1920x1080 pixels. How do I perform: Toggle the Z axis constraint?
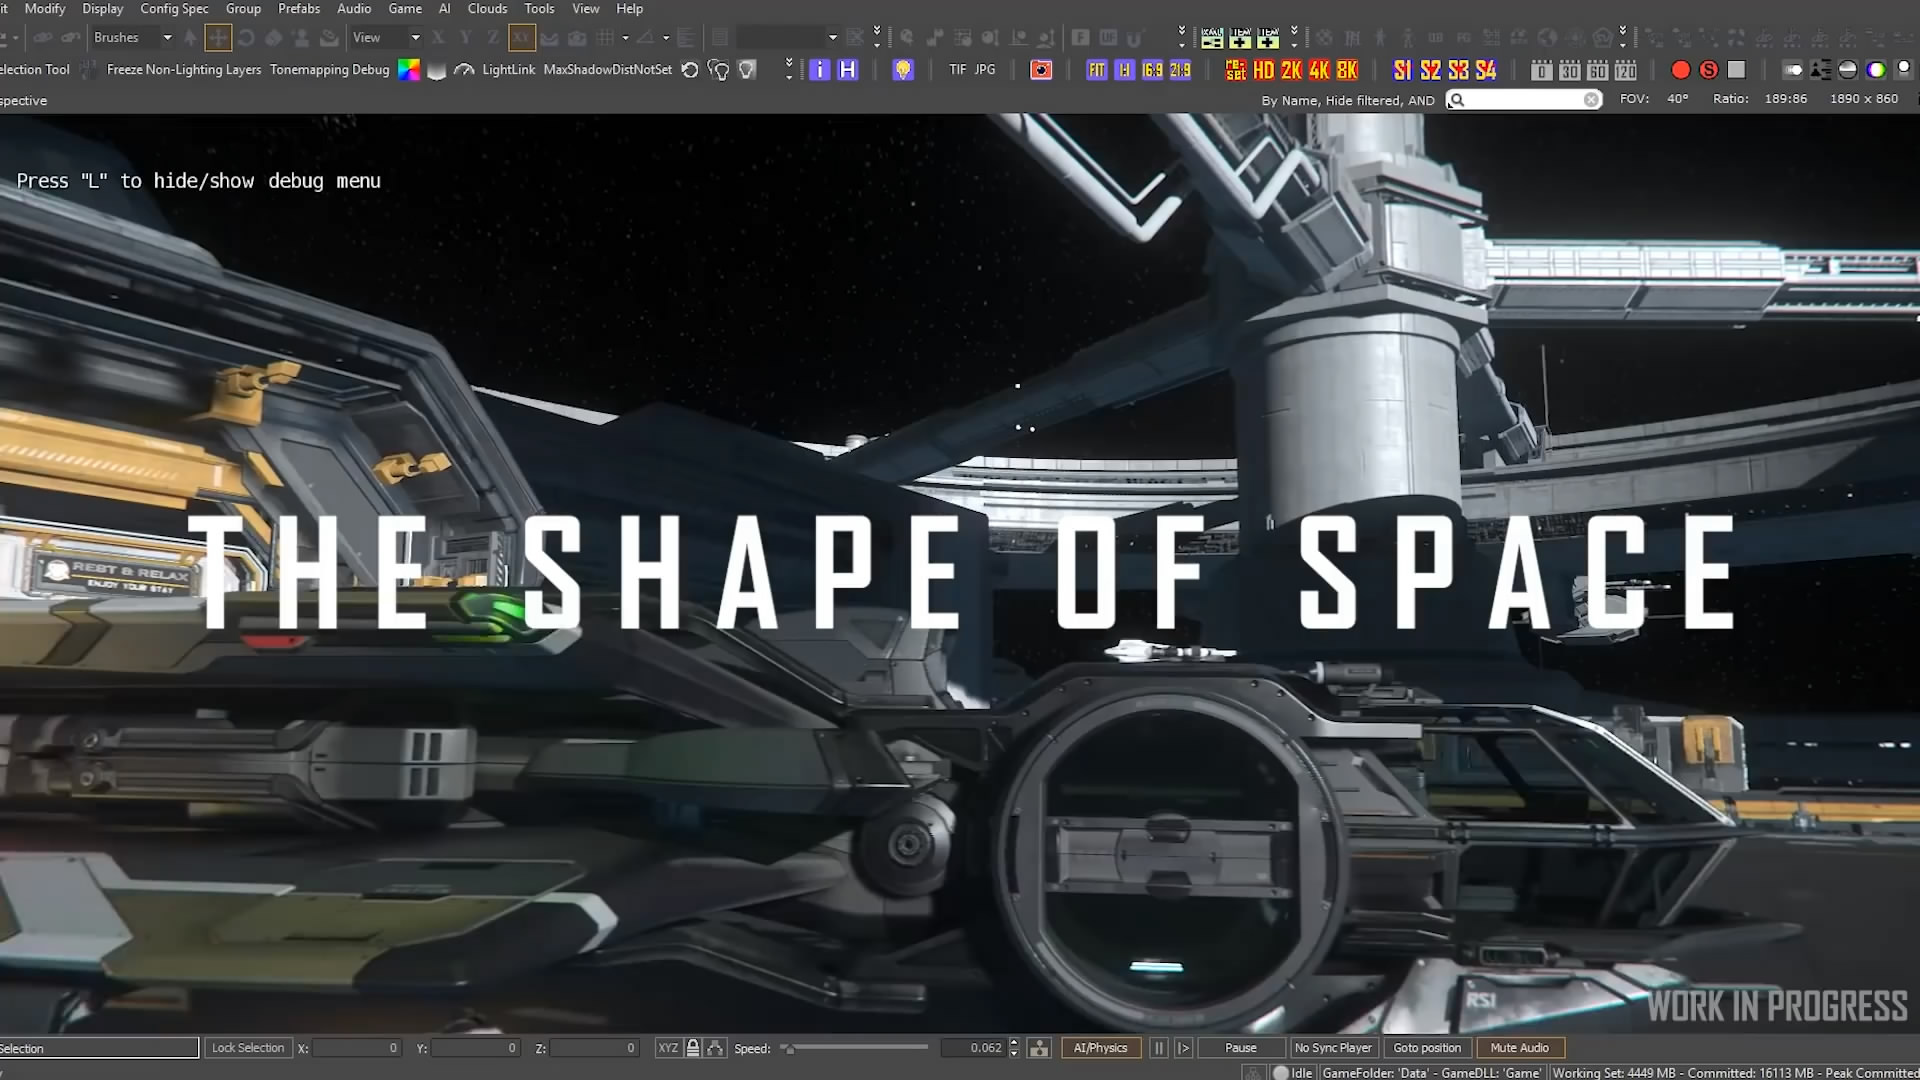point(493,38)
